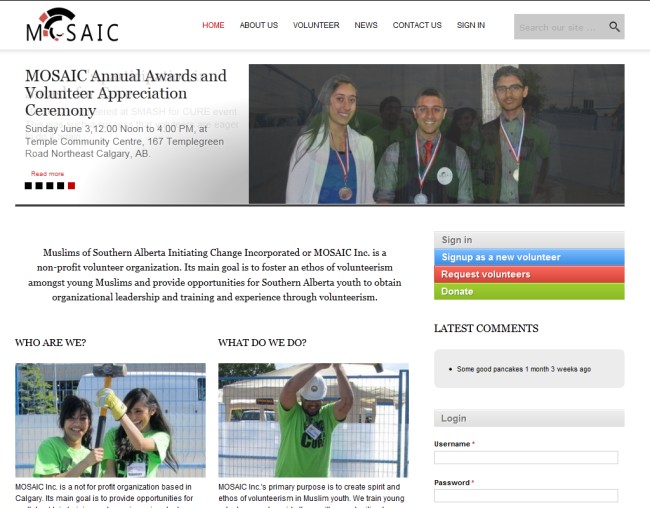Click the awards ceremony slideshow photo
The image size is (650, 508).
pyautogui.click(x=437, y=134)
